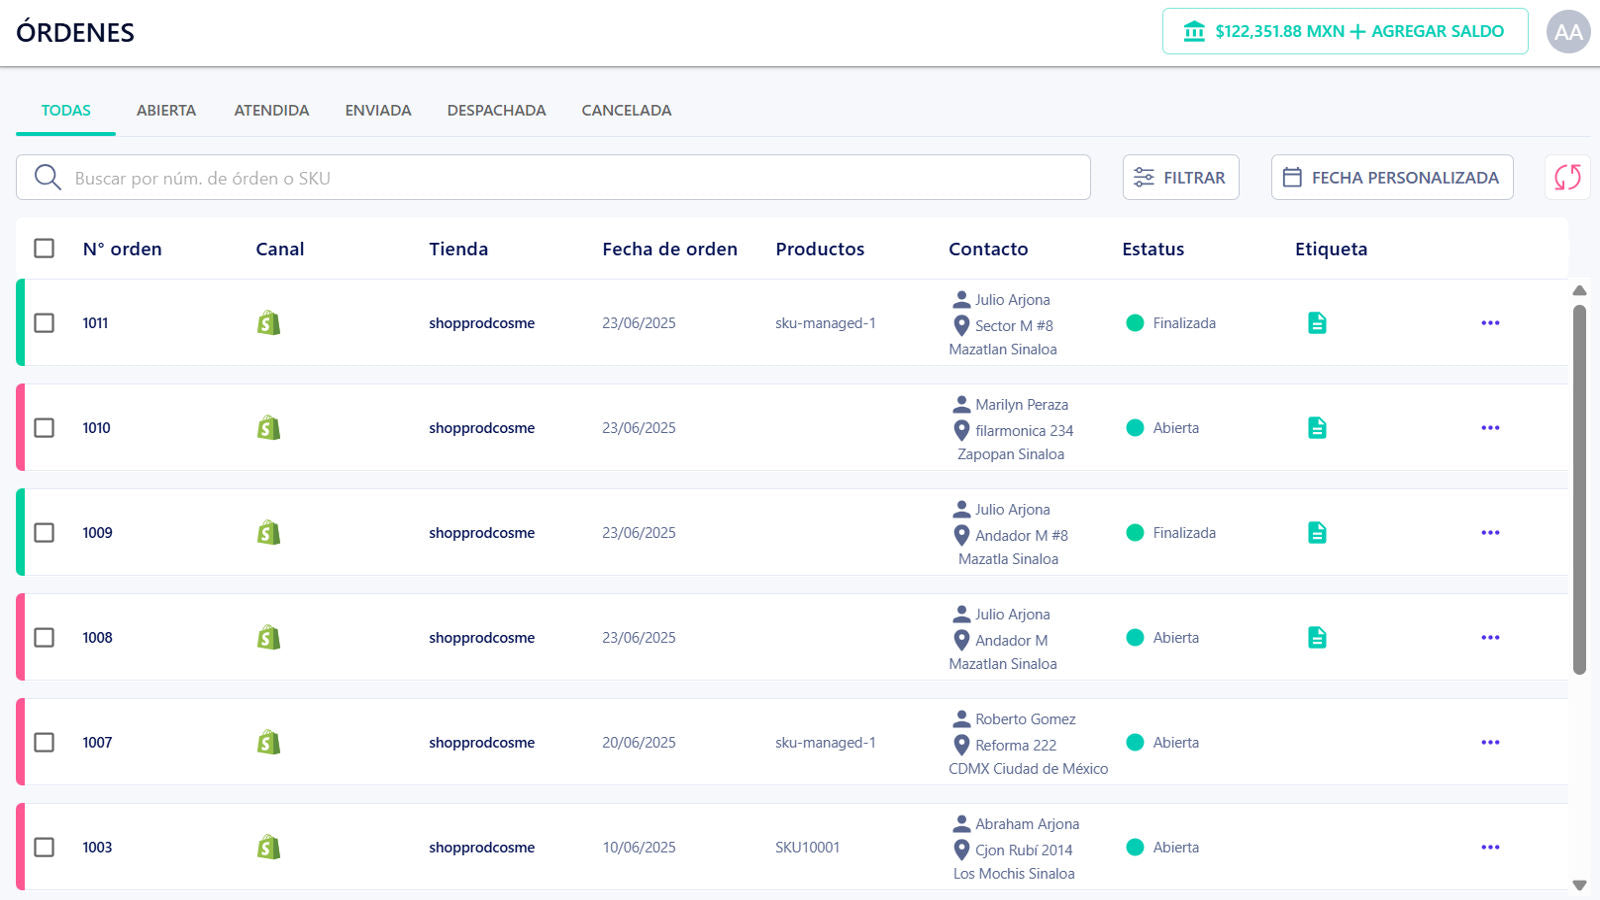The height and width of the screenshot is (900, 1600).
Task: Click AGREGAR SALDO balance button
Action: [x=1344, y=31]
